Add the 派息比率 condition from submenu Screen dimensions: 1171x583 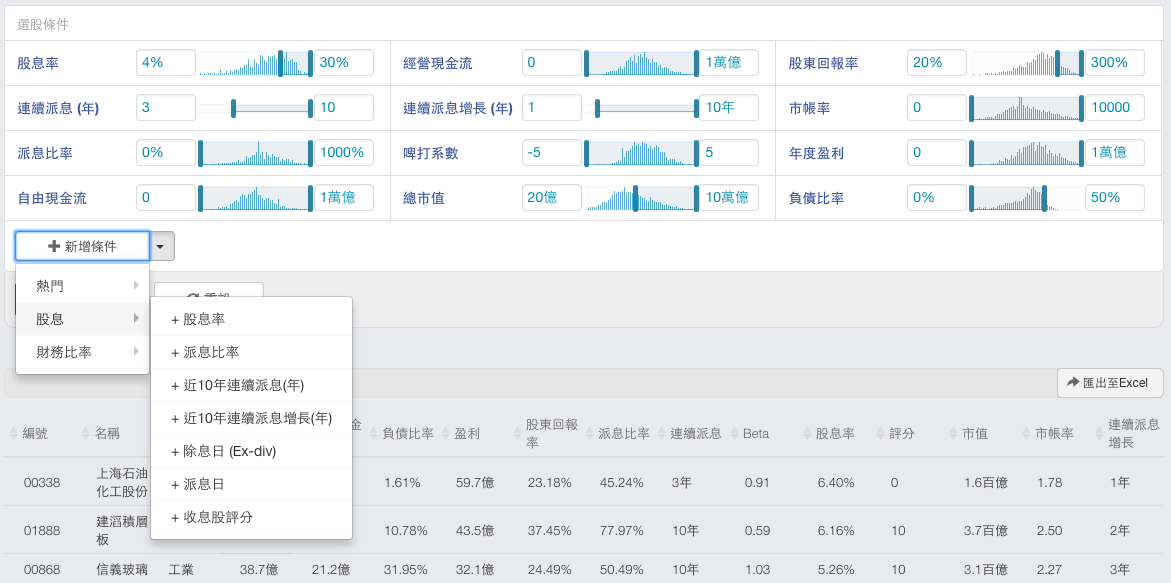pos(251,352)
